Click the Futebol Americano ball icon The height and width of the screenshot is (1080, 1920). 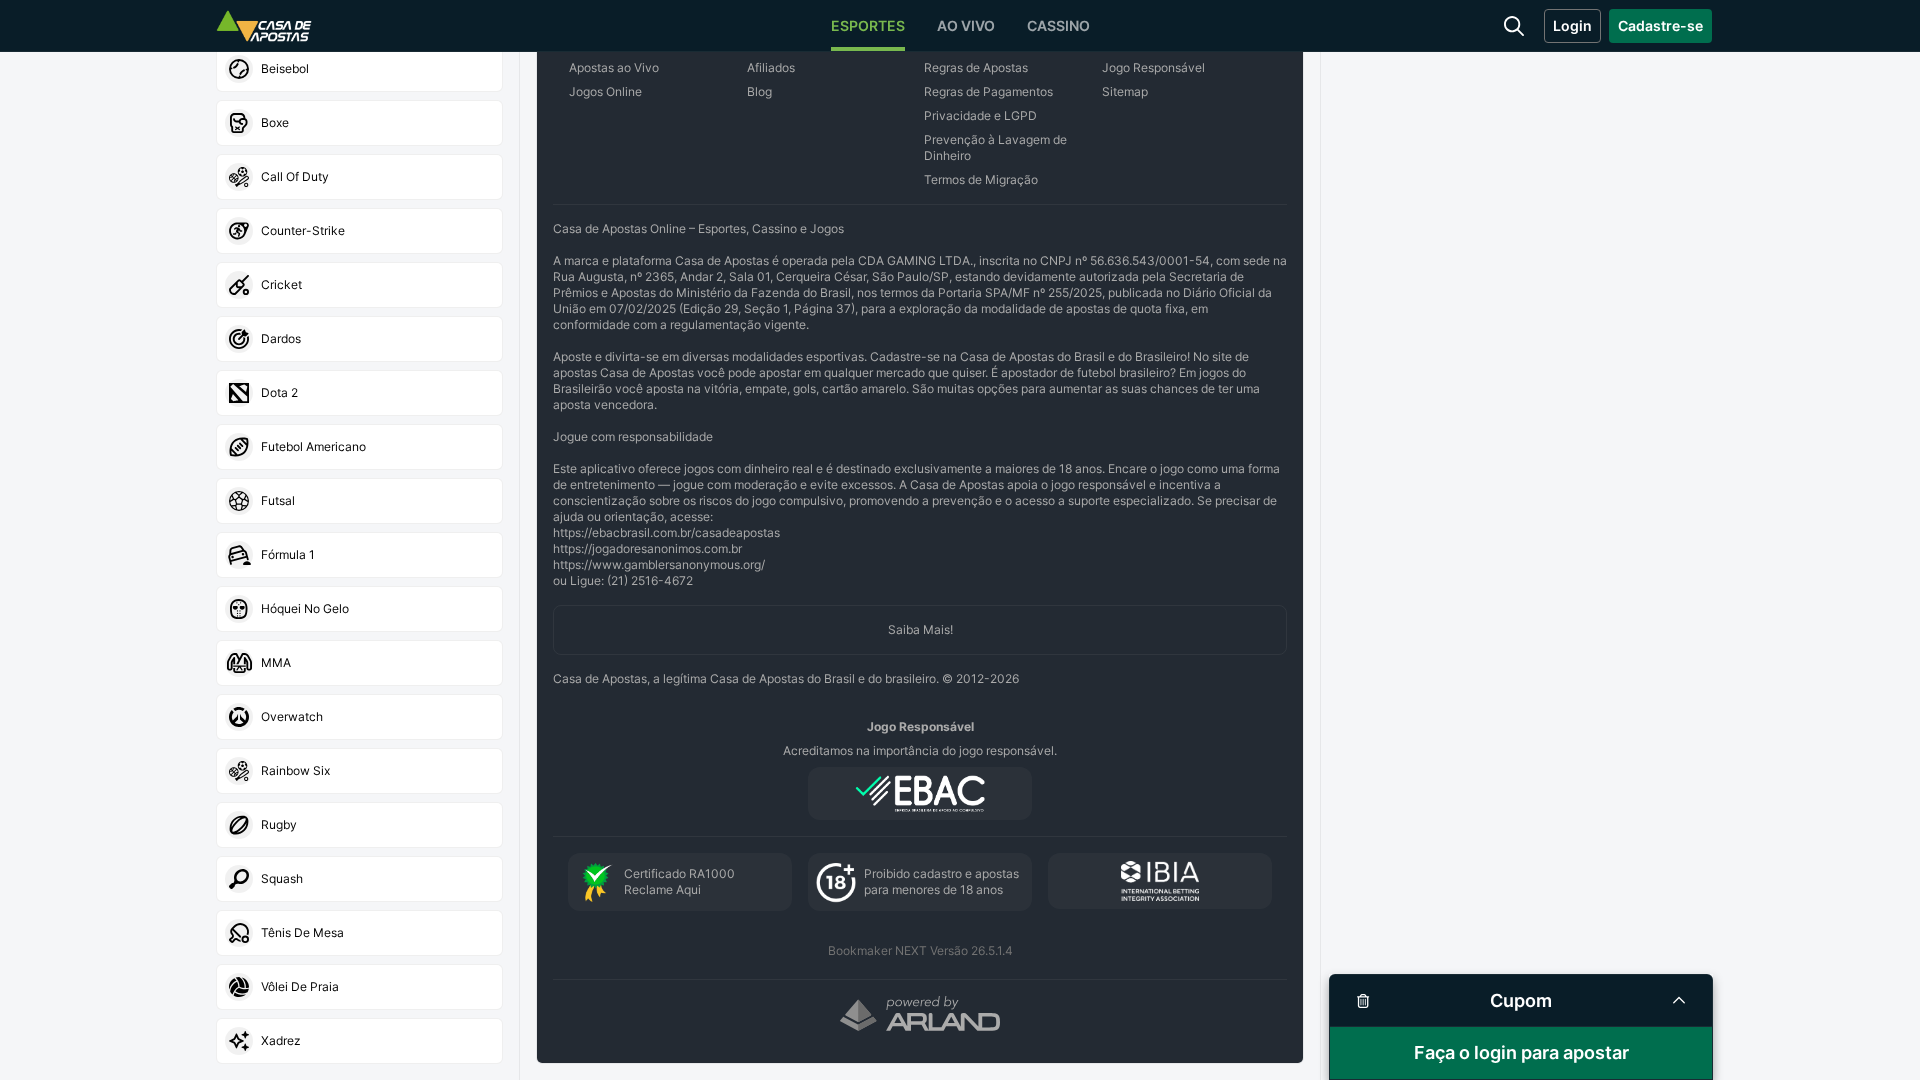(239, 447)
